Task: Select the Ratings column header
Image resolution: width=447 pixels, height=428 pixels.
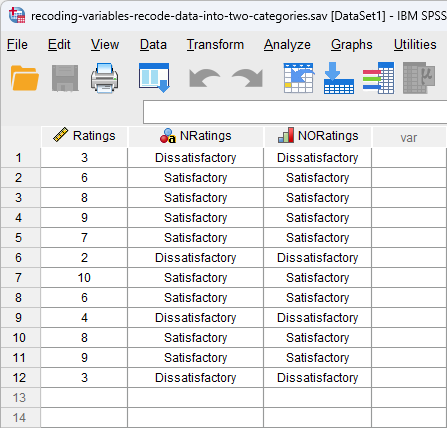Action: tap(84, 136)
